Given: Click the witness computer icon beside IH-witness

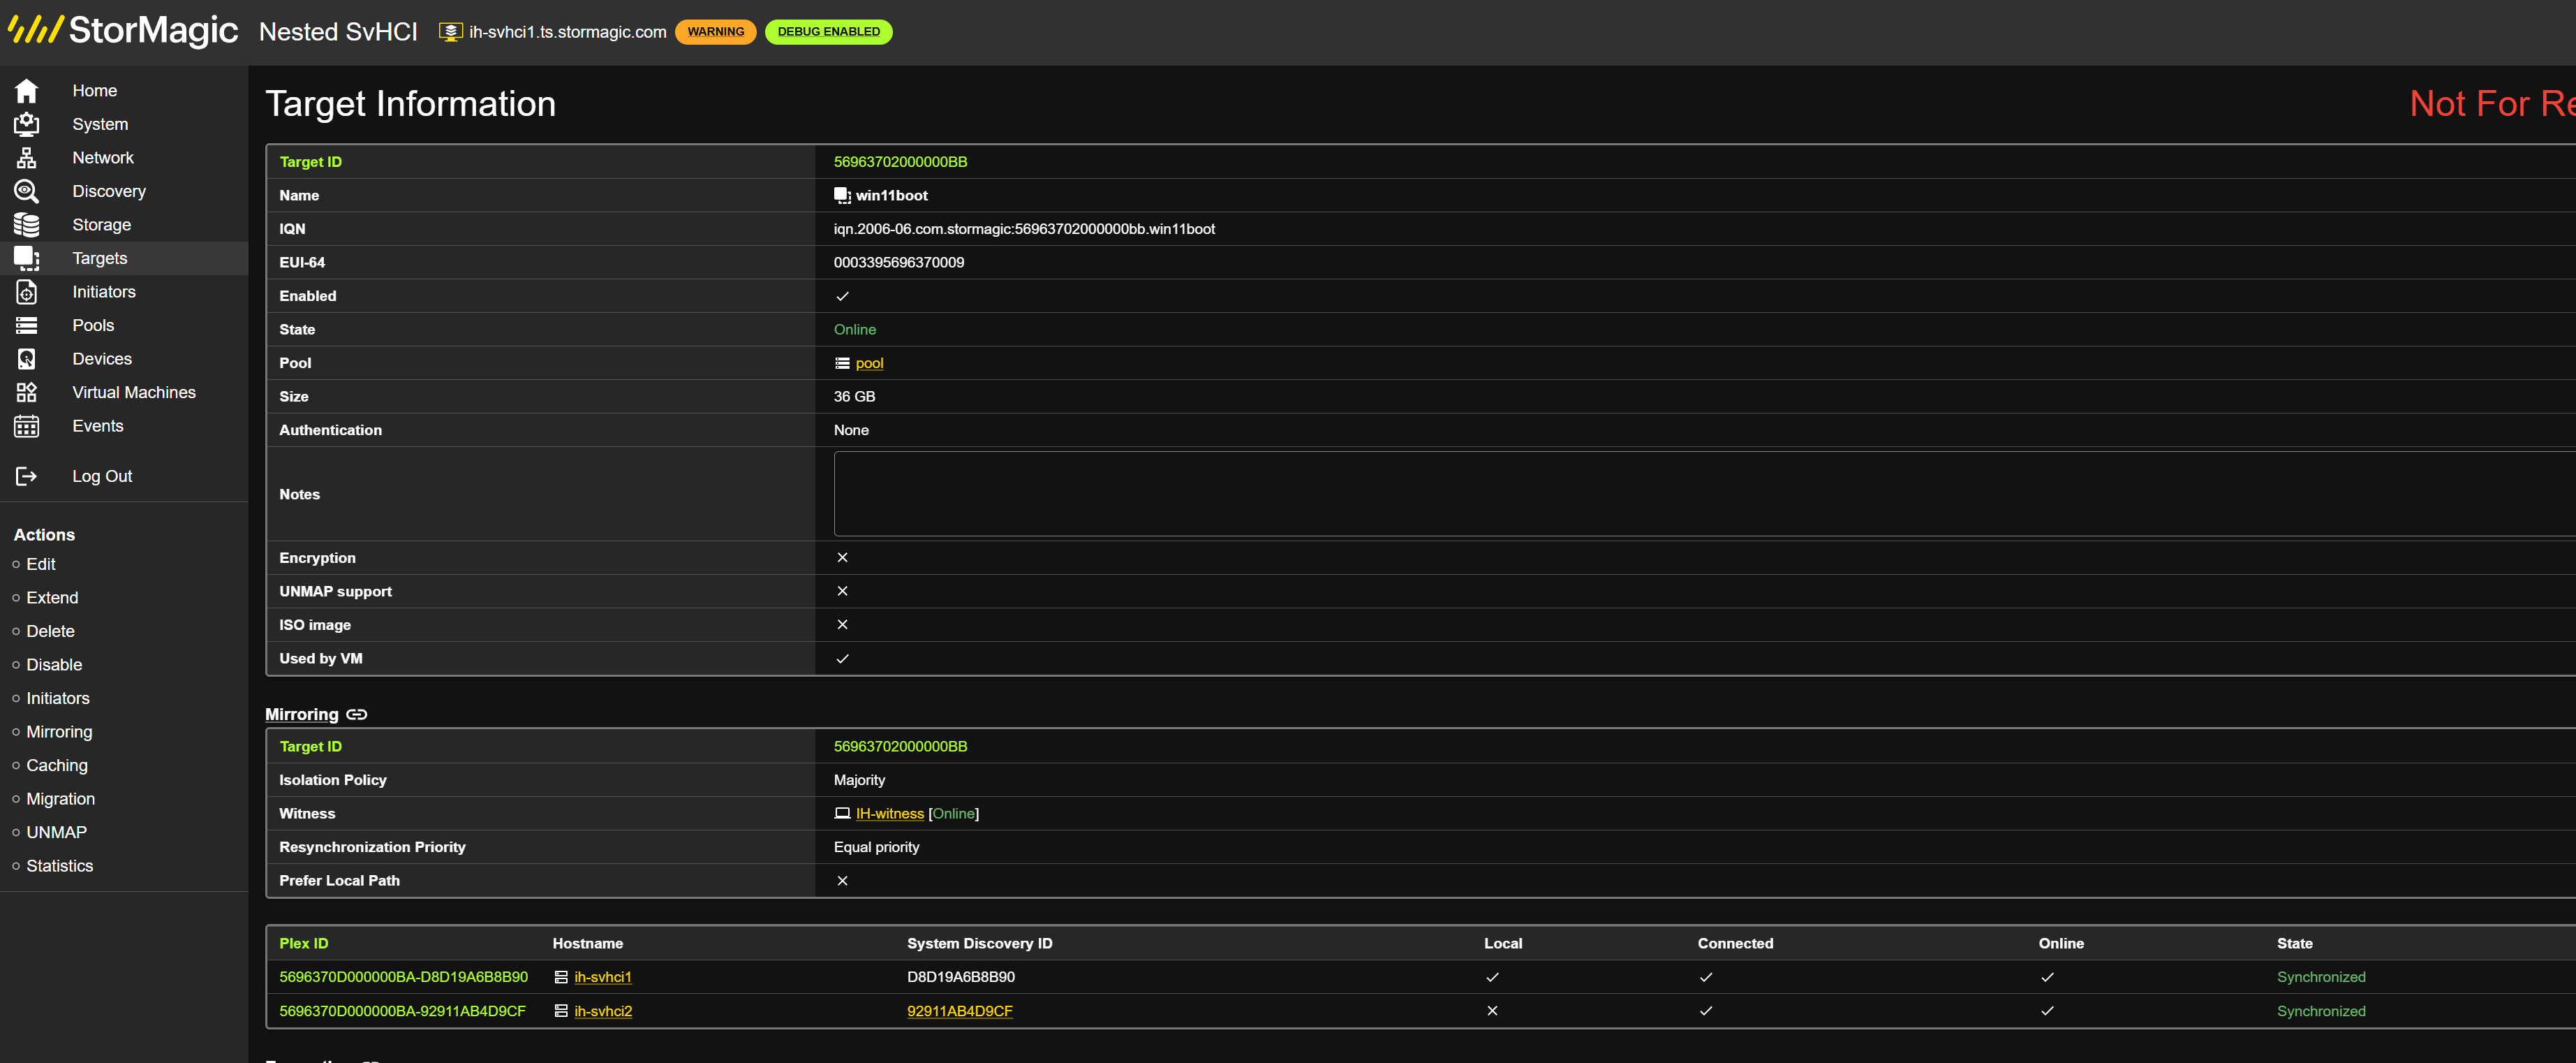Looking at the screenshot, I should (x=842, y=814).
